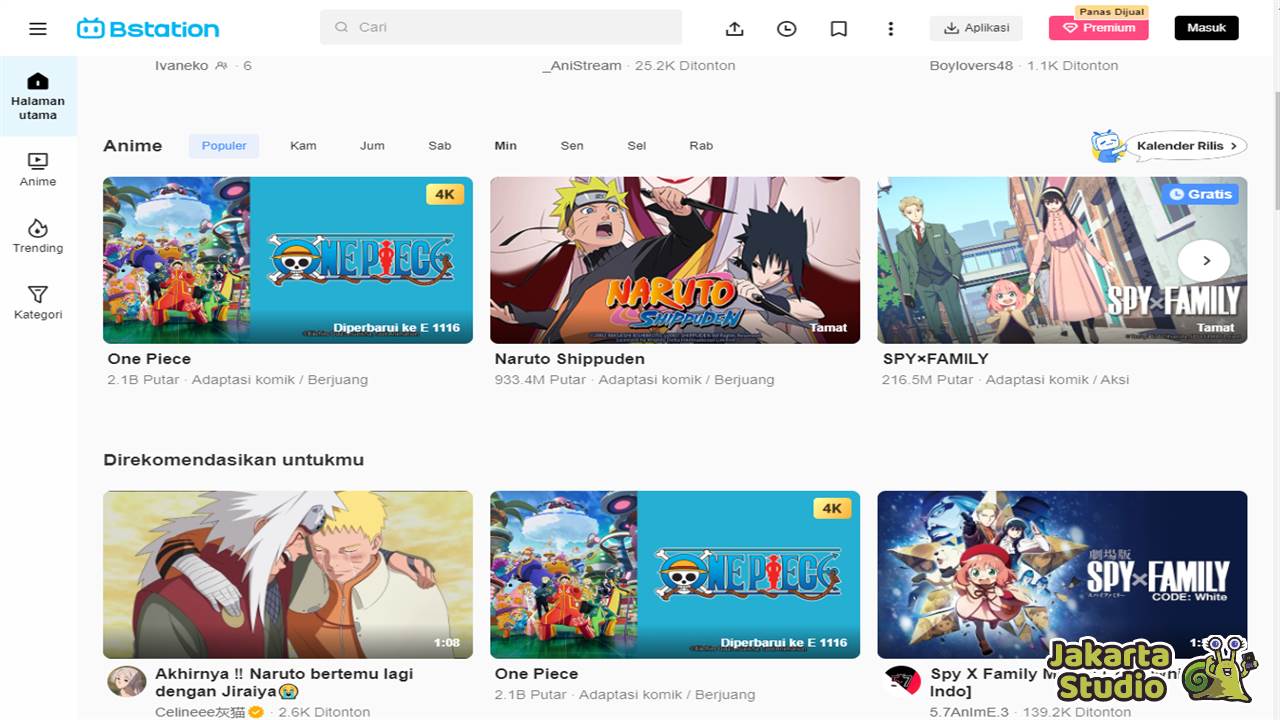This screenshot has height=720, width=1280.
Task: Open the Rab release schedule tab
Action: pyautogui.click(x=700, y=145)
